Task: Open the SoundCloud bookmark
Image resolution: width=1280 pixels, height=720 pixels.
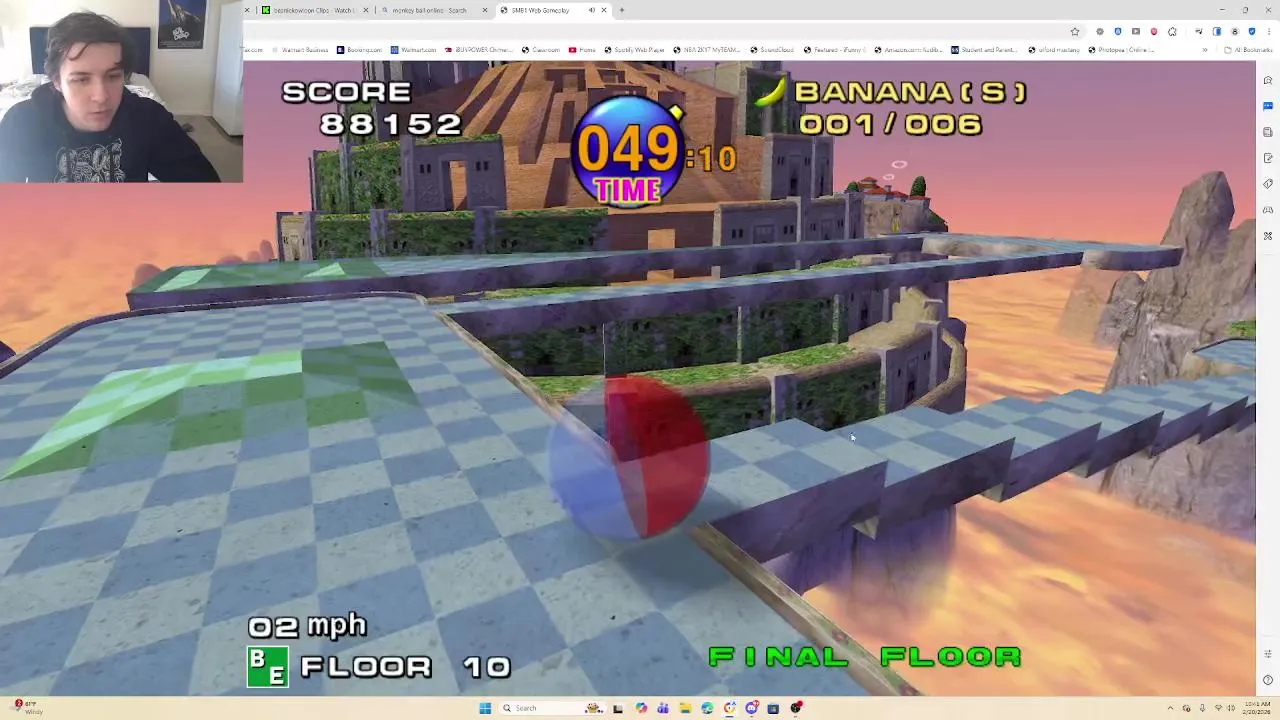Action: pos(771,50)
